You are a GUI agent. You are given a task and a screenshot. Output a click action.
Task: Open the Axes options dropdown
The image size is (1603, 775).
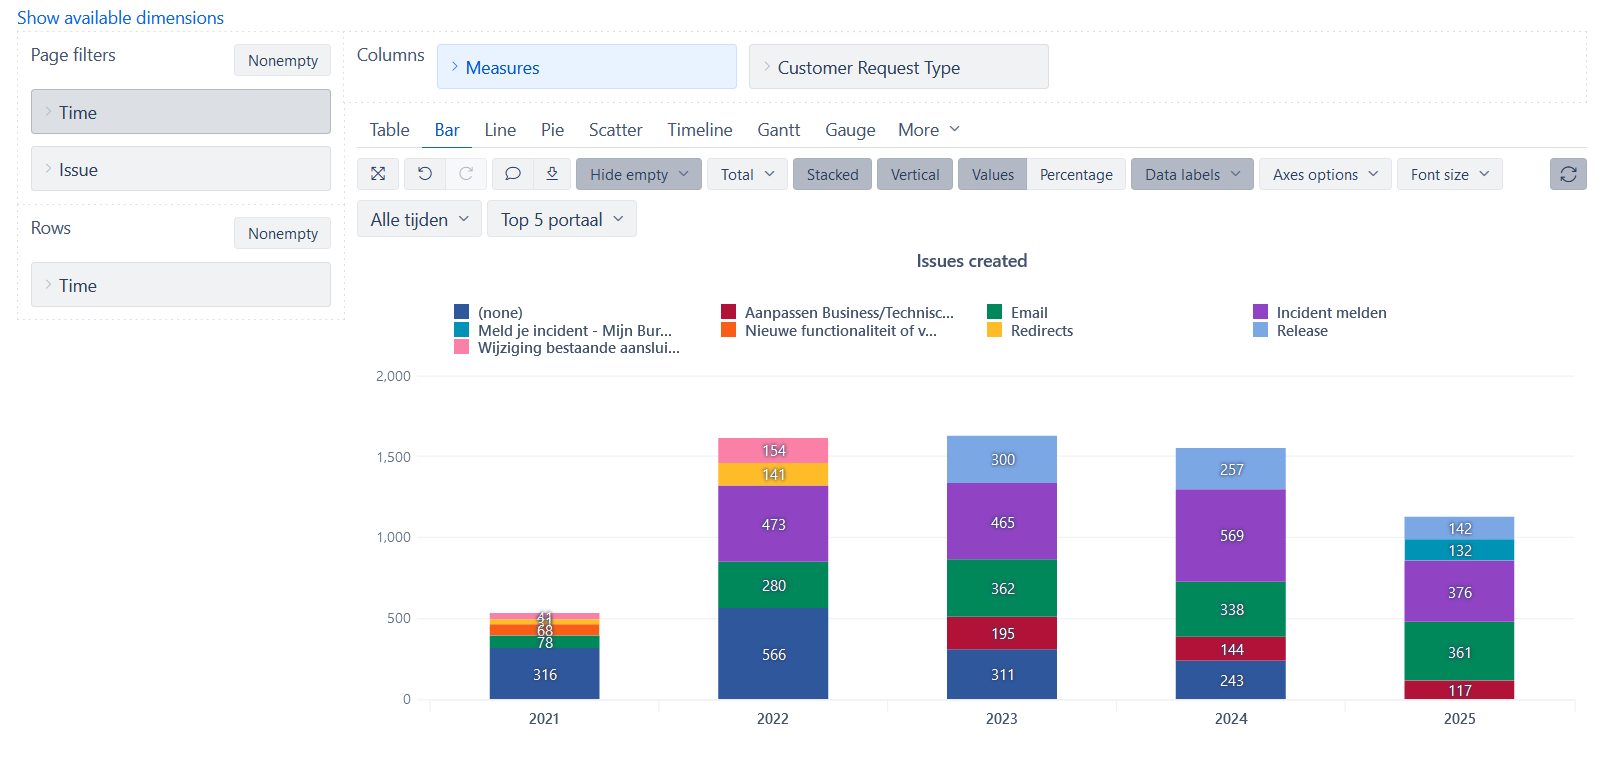tap(1325, 174)
